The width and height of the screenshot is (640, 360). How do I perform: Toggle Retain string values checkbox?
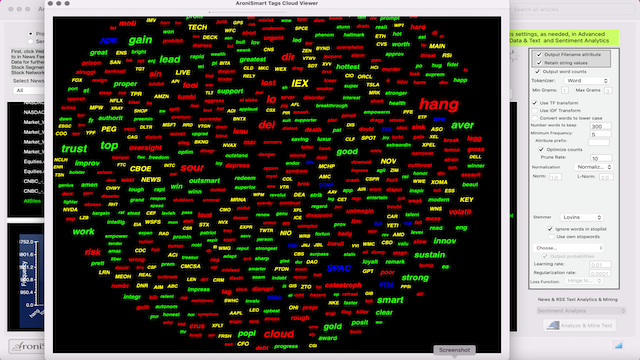point(539,63)
